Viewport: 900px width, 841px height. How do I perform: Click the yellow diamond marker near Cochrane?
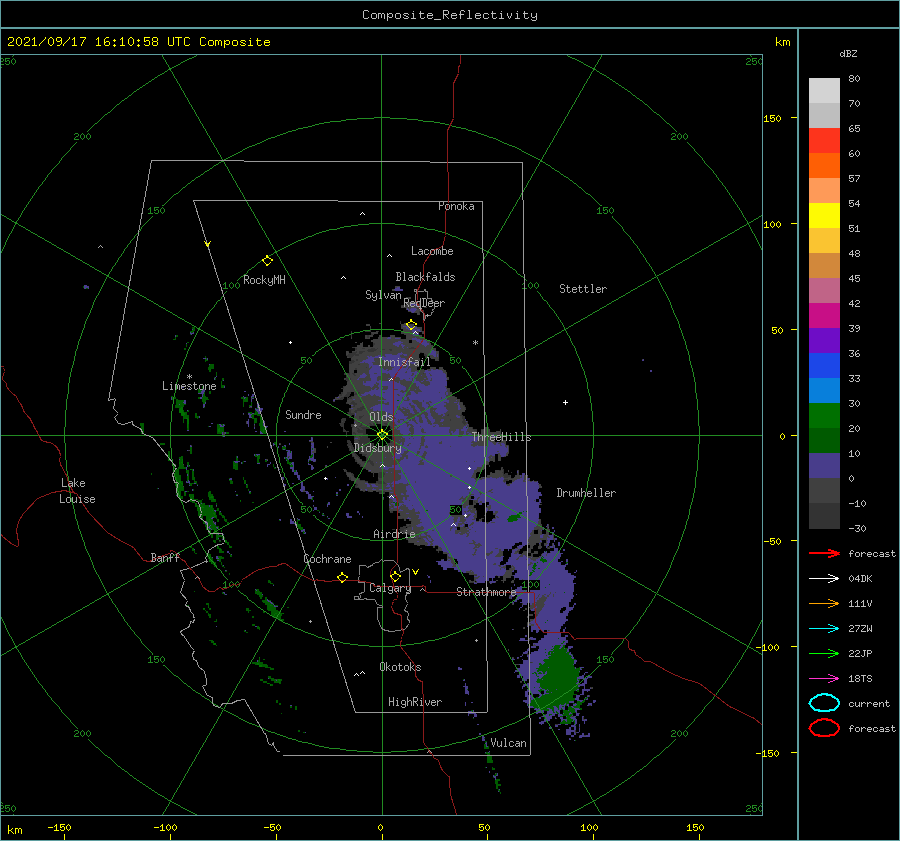click(x=342, y=577)
